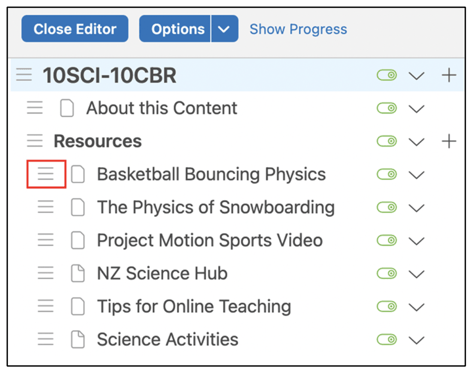Image resolution: width=473 pixels, height=375 pixels.
Task: Toggle visibility switch for NZ Science Hub
Action: click(387, 273)
